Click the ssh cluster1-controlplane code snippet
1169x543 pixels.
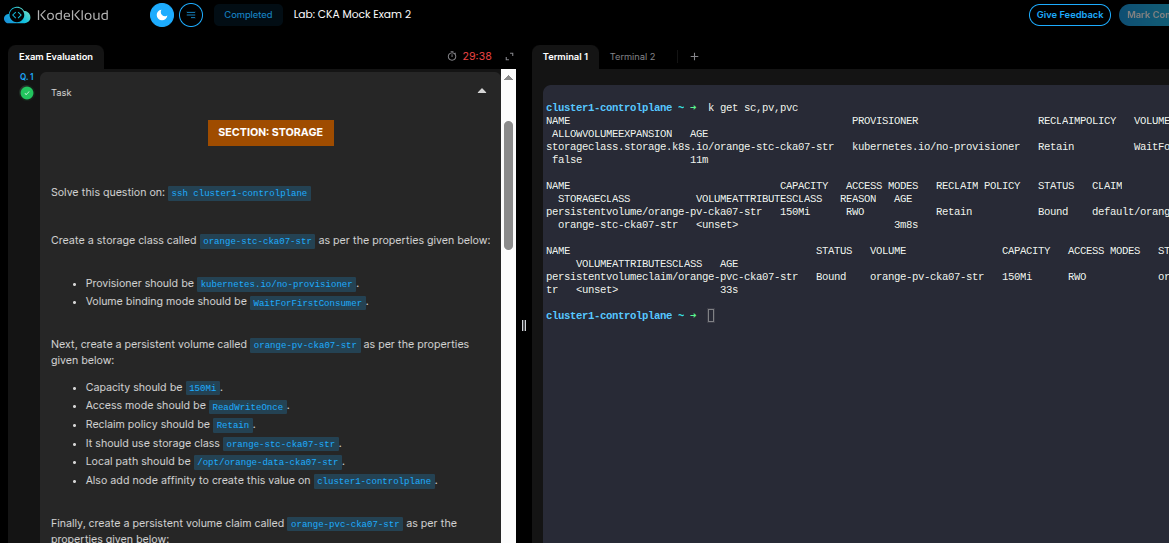240,193
